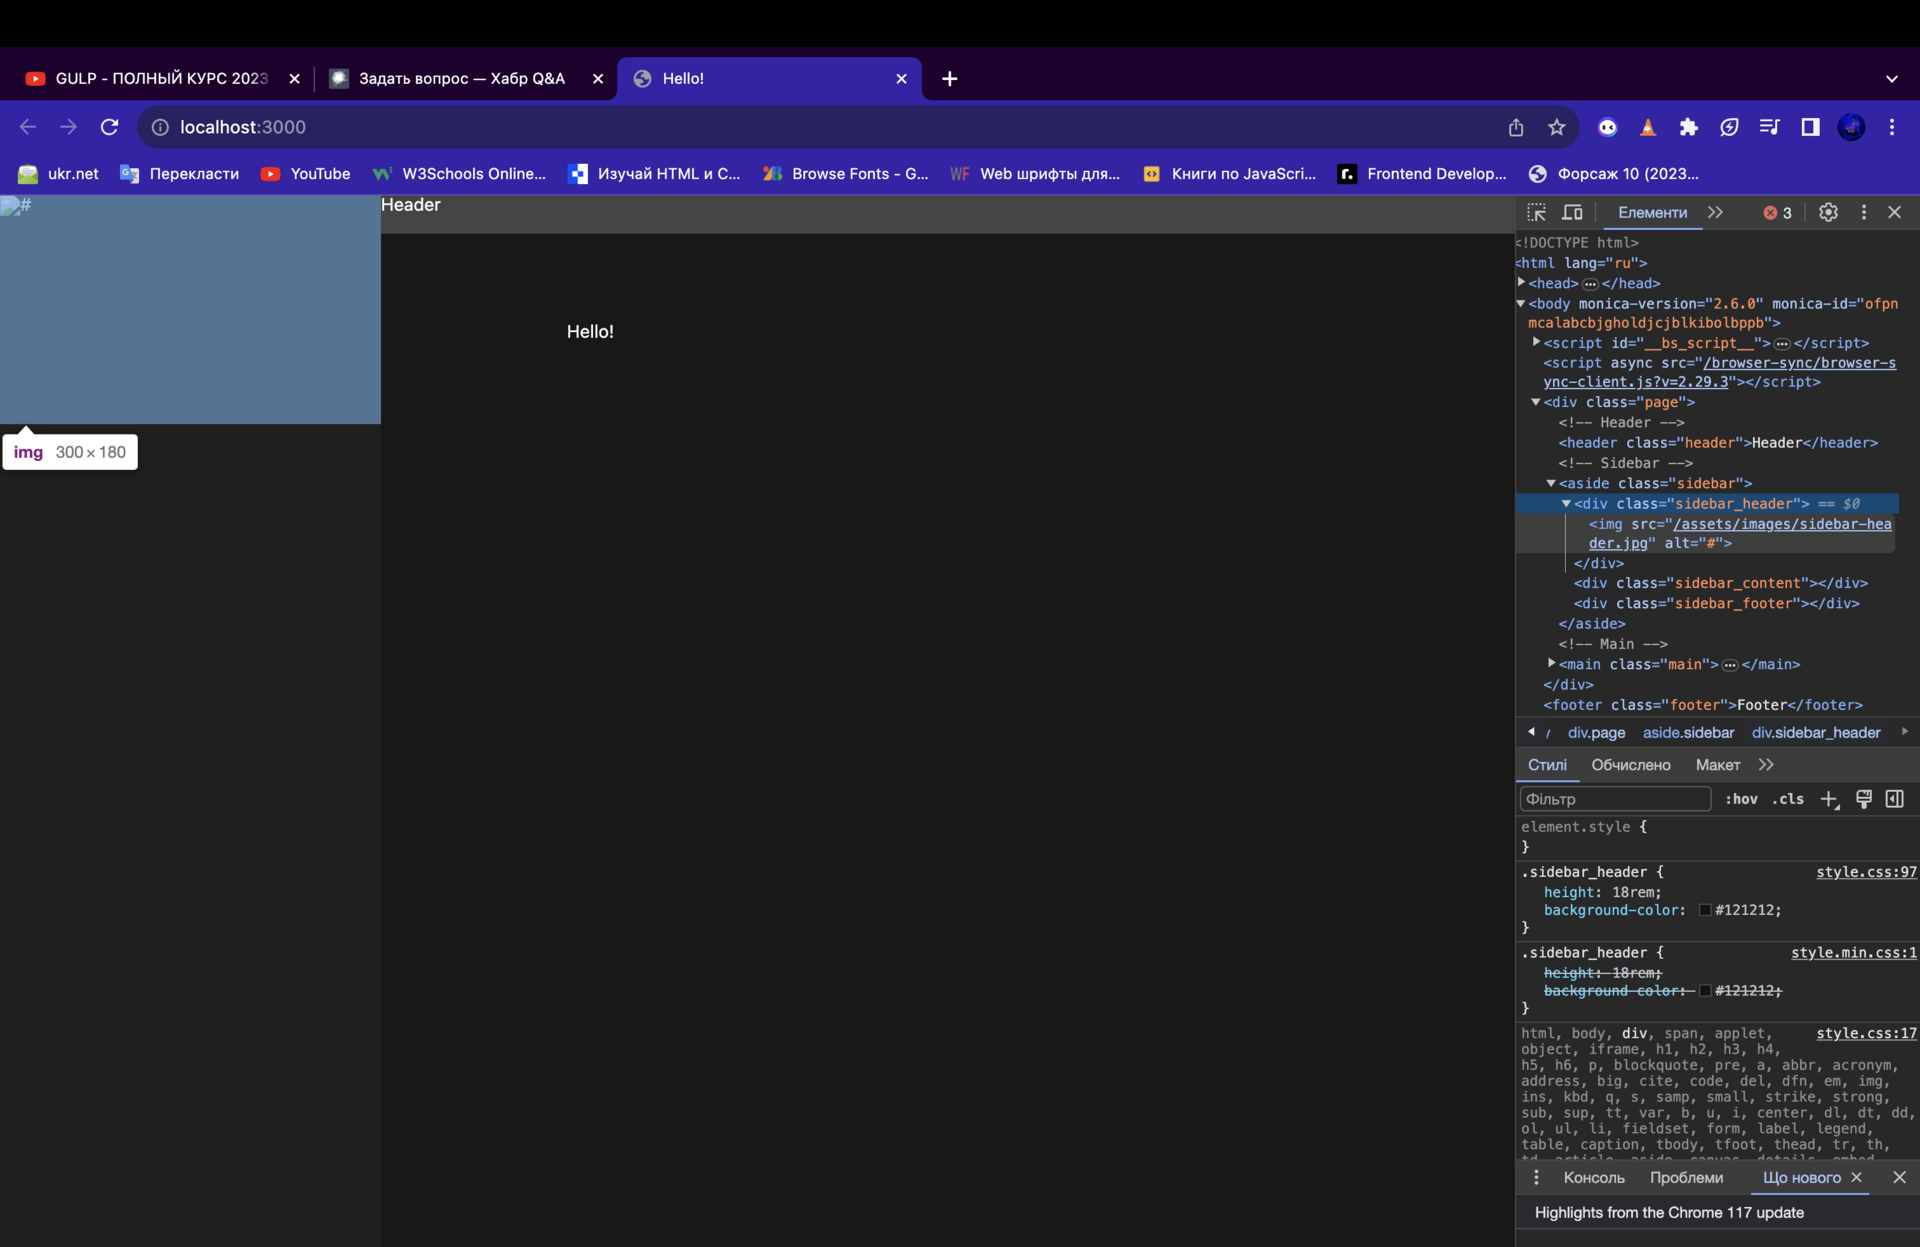
Task: Open DevTools settings gear
Action: [x=1828, y=212]
